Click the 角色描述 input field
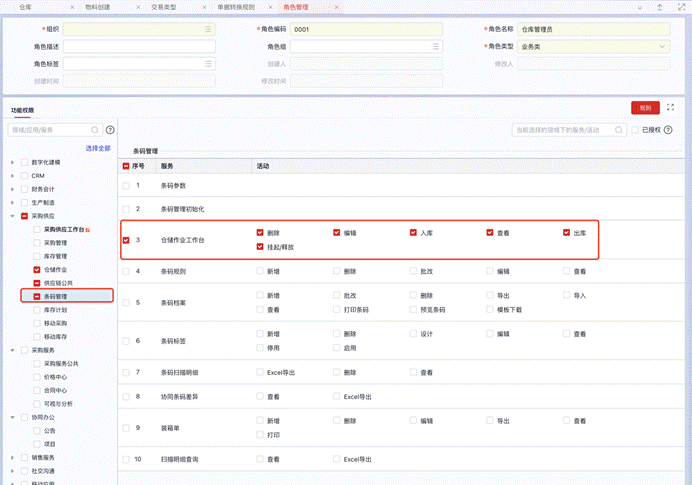 pos(139,47)
